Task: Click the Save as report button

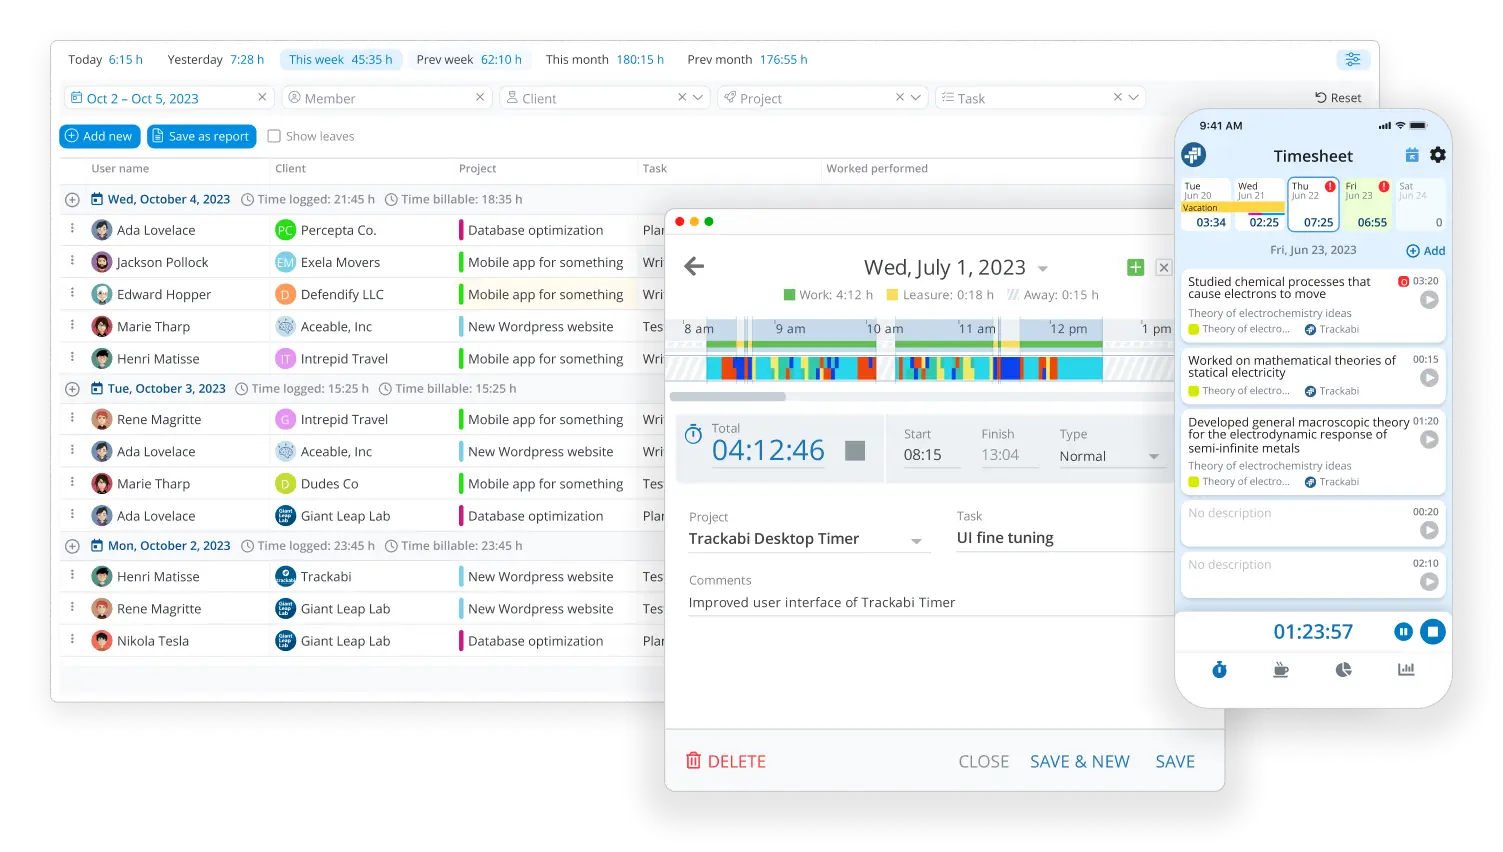Action: coord(201,136)
